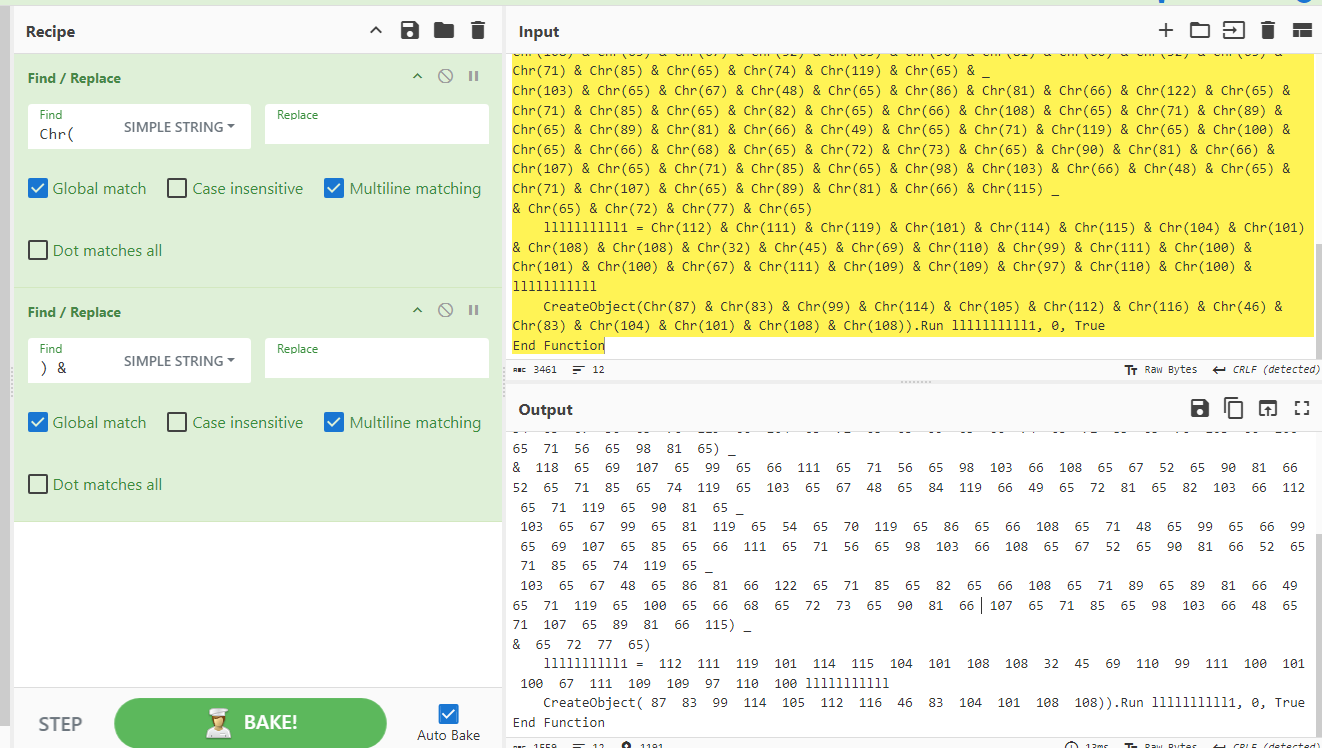This screenshot has height=748, width=1322.
Task: Collapse the first Find / Replace operation
Action: 418,77
